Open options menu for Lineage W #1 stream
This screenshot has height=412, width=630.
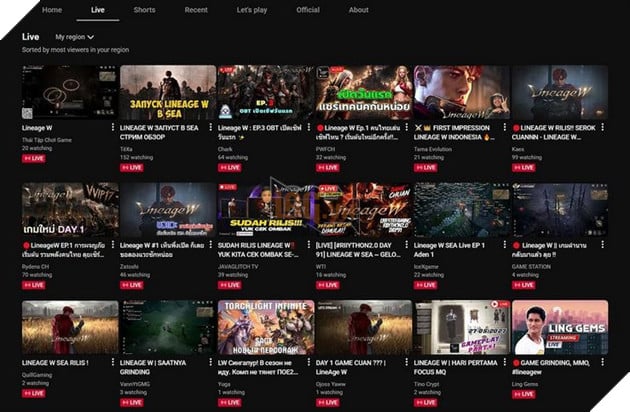pos(211,245)
